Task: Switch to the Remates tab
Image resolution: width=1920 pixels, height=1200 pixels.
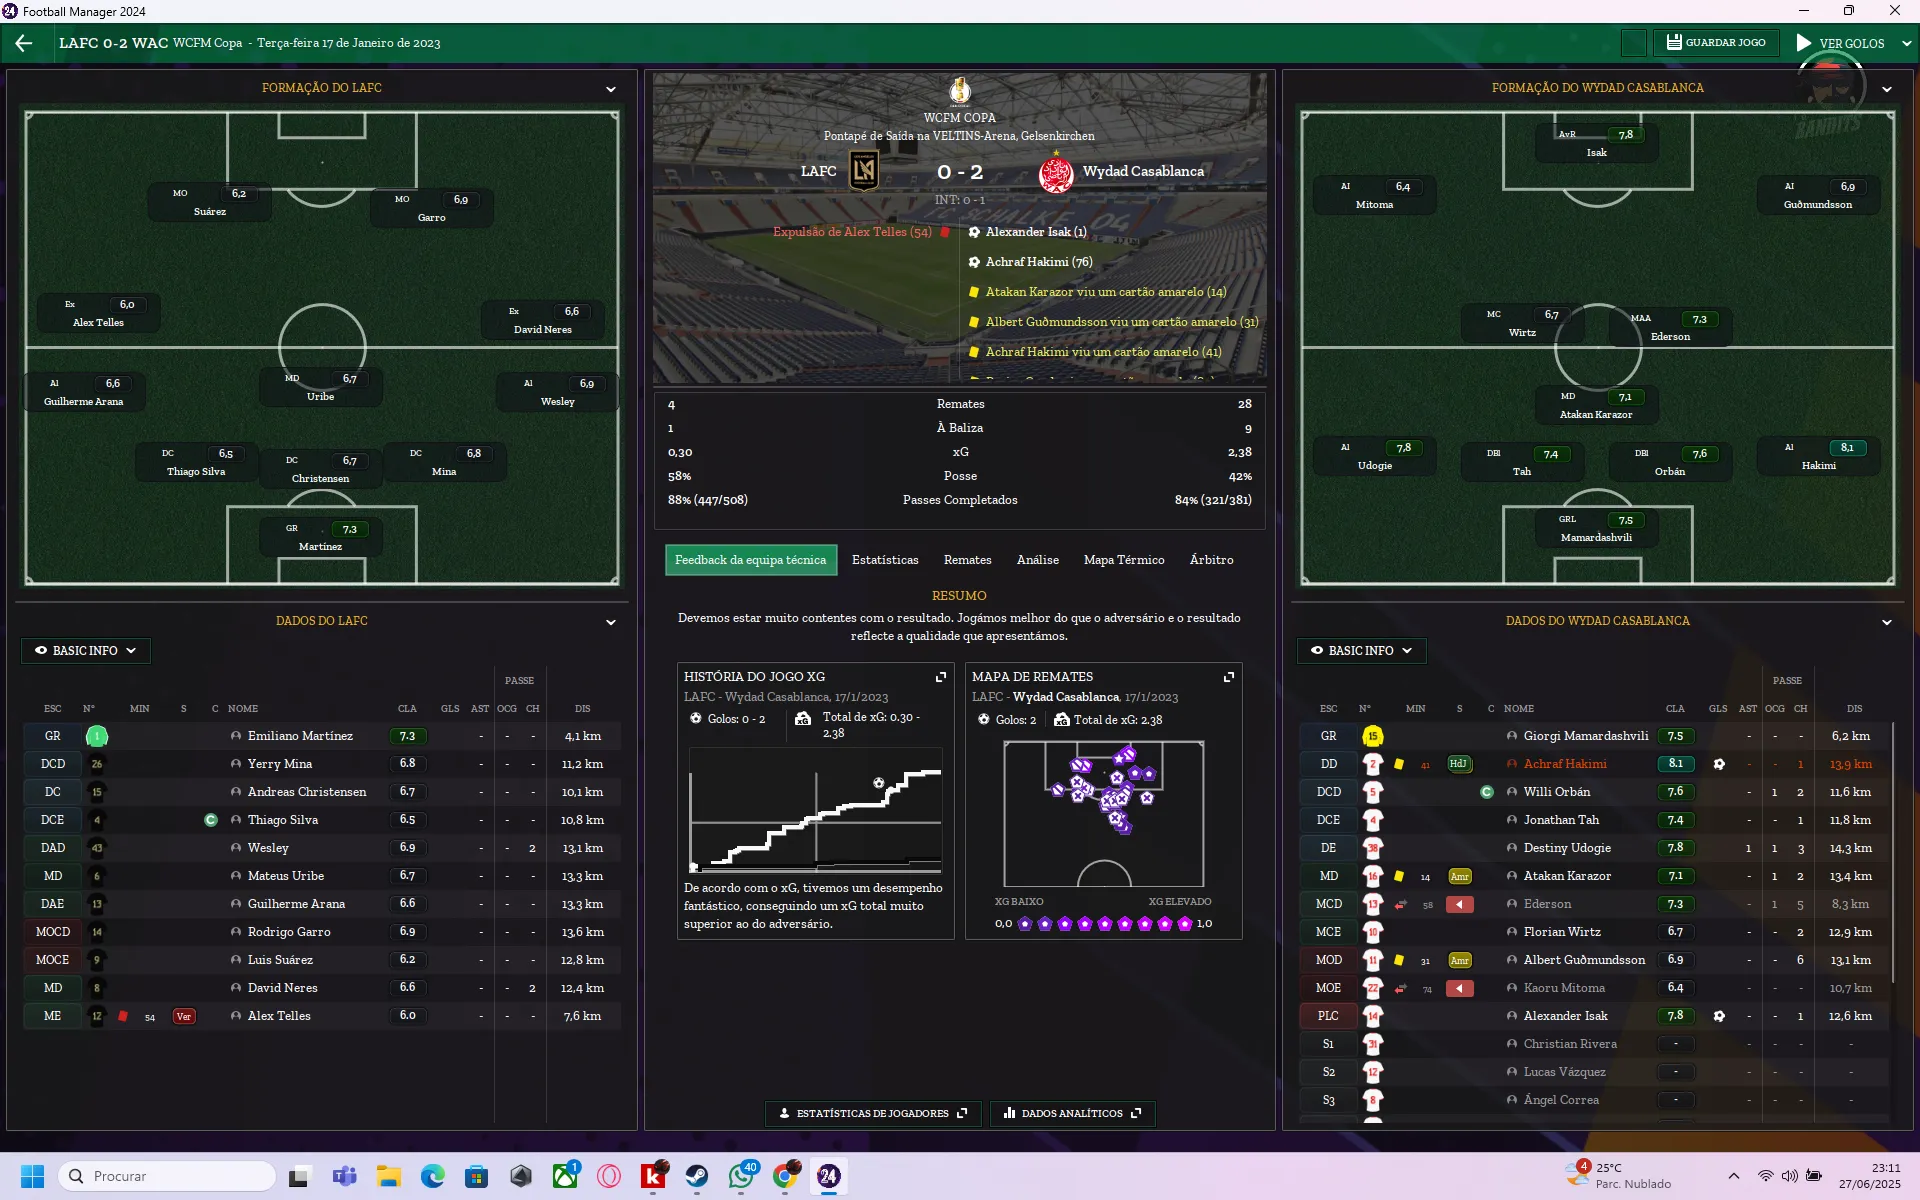Action: (x=967, y=560)
